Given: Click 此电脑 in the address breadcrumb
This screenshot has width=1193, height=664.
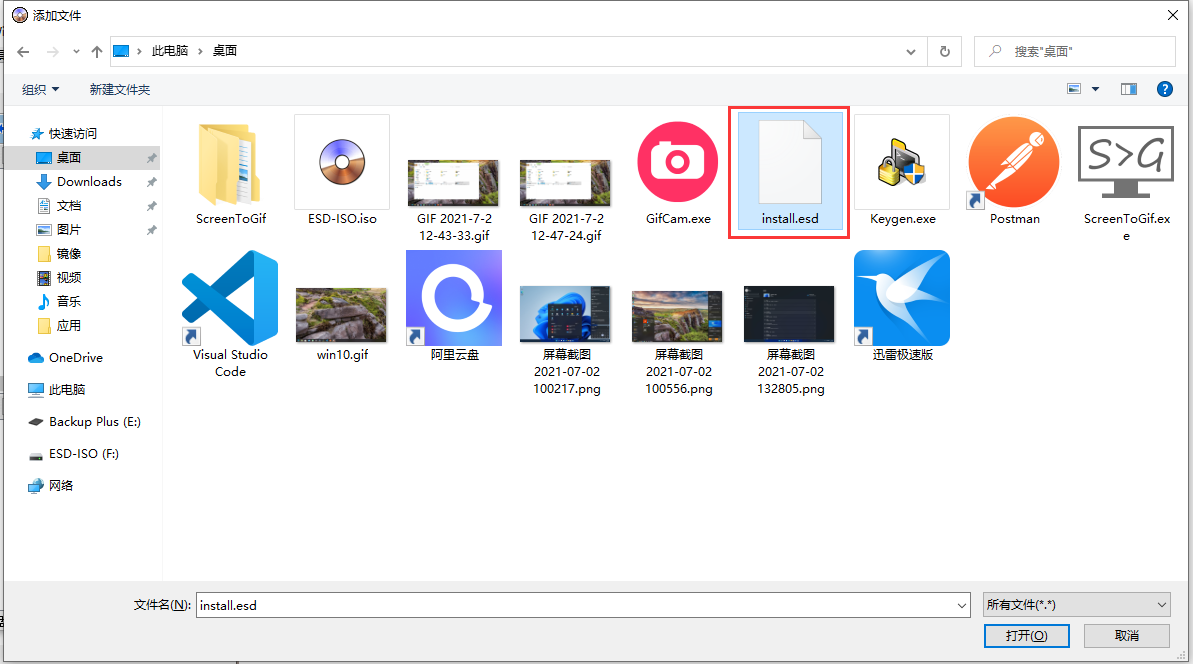Looking at the screenshot, I should click(x=170, y=51).
